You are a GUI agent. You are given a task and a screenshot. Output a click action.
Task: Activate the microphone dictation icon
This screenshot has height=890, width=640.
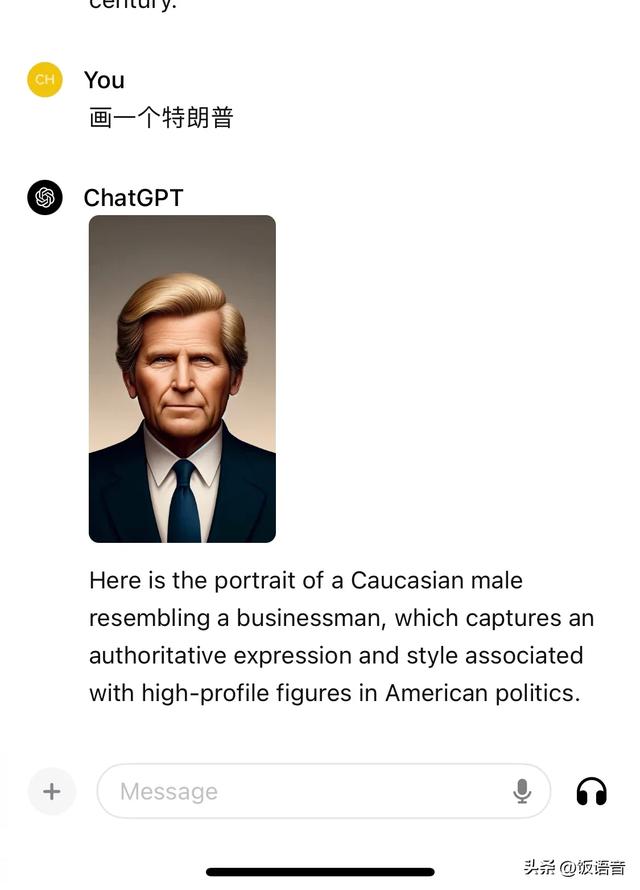(521, 791)
